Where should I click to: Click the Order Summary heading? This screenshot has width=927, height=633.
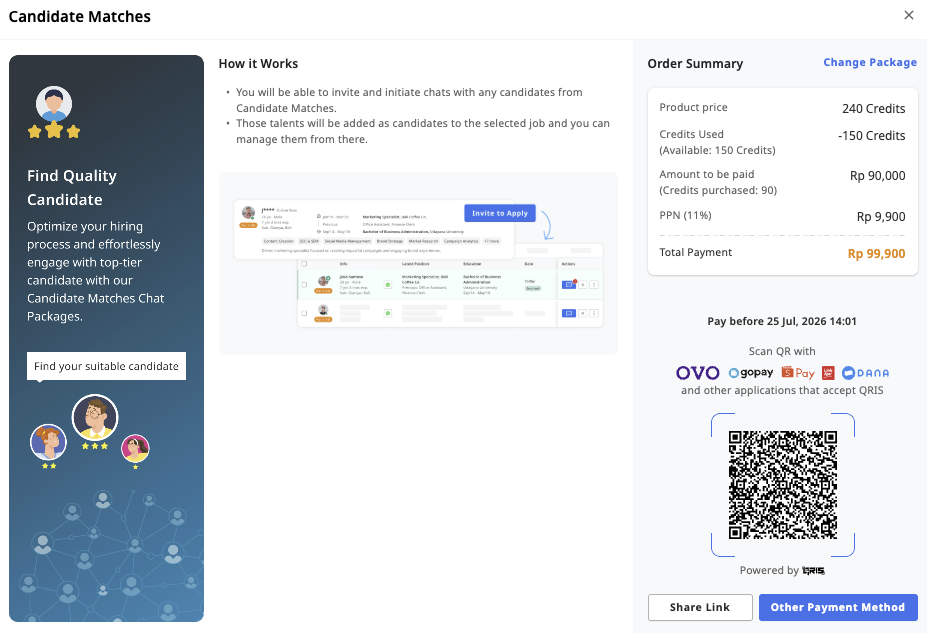point(695,64)
